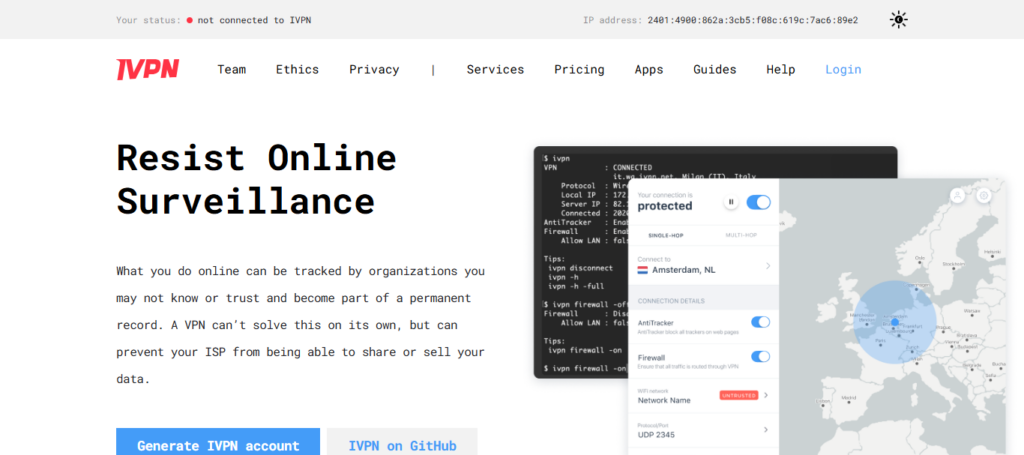
Task: Open the settings gear icon on the map
Action: tap(984, 195)
